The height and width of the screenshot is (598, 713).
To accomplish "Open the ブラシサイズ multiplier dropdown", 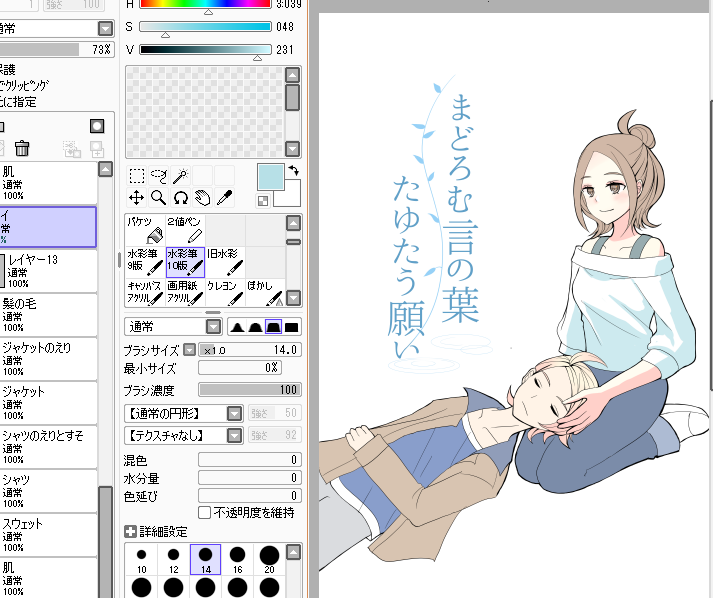I will point(189,350).
